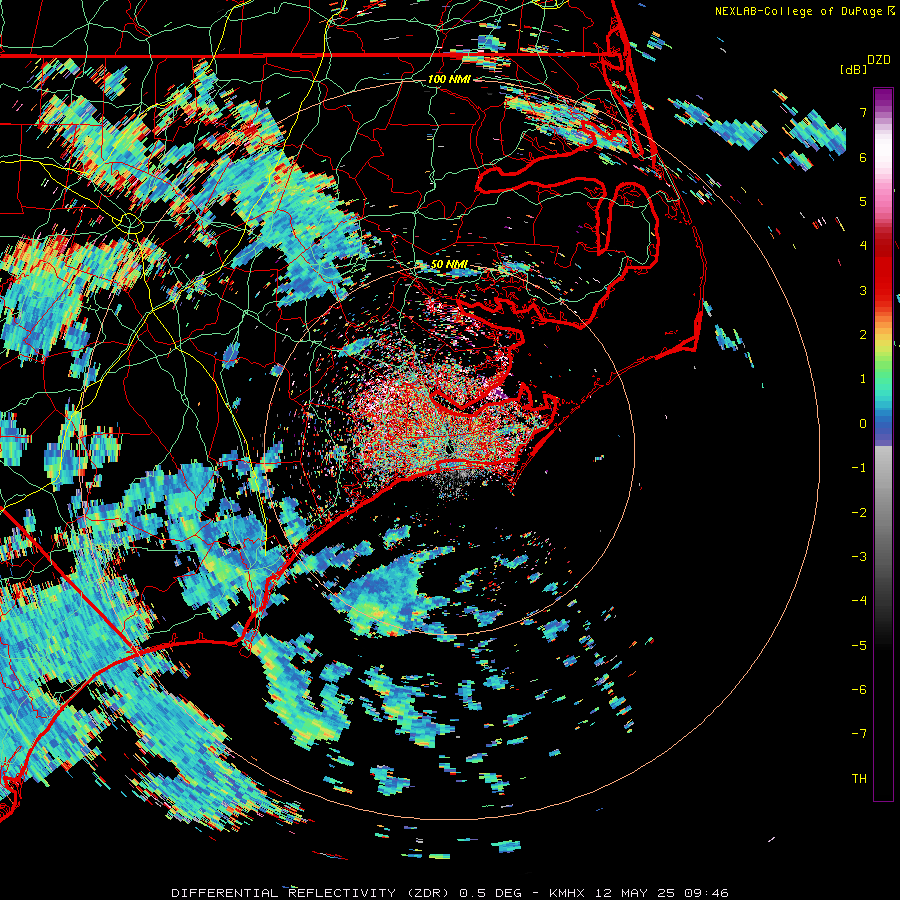Click the "DIFFERENTIAL REFLECTIVITY (ZDR)" product caption
The image size is (900, 900).
pos(313,893)
